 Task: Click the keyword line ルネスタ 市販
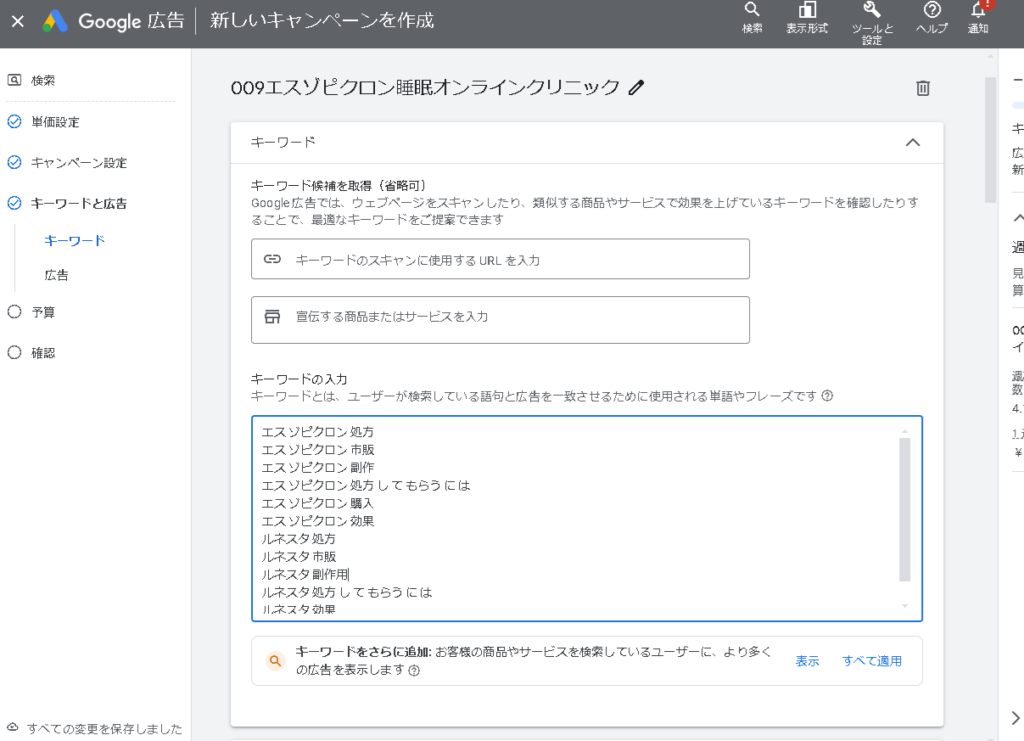298,557
